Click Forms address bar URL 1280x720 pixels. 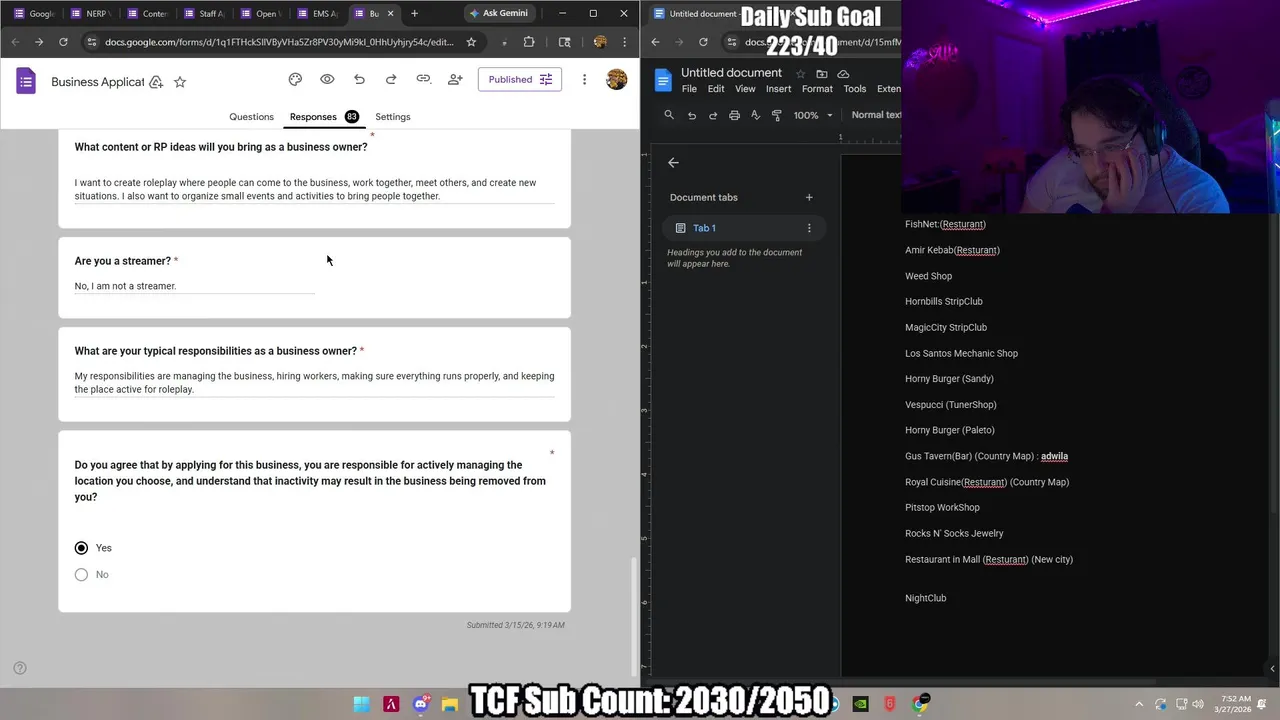pos(279,42)
